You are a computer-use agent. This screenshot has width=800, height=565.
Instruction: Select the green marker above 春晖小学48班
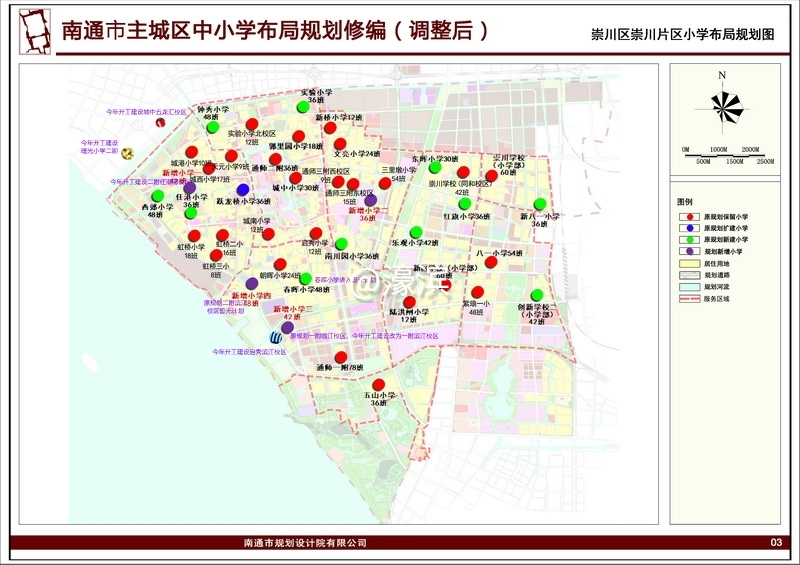pyautogui.click(x=305, y=279)
